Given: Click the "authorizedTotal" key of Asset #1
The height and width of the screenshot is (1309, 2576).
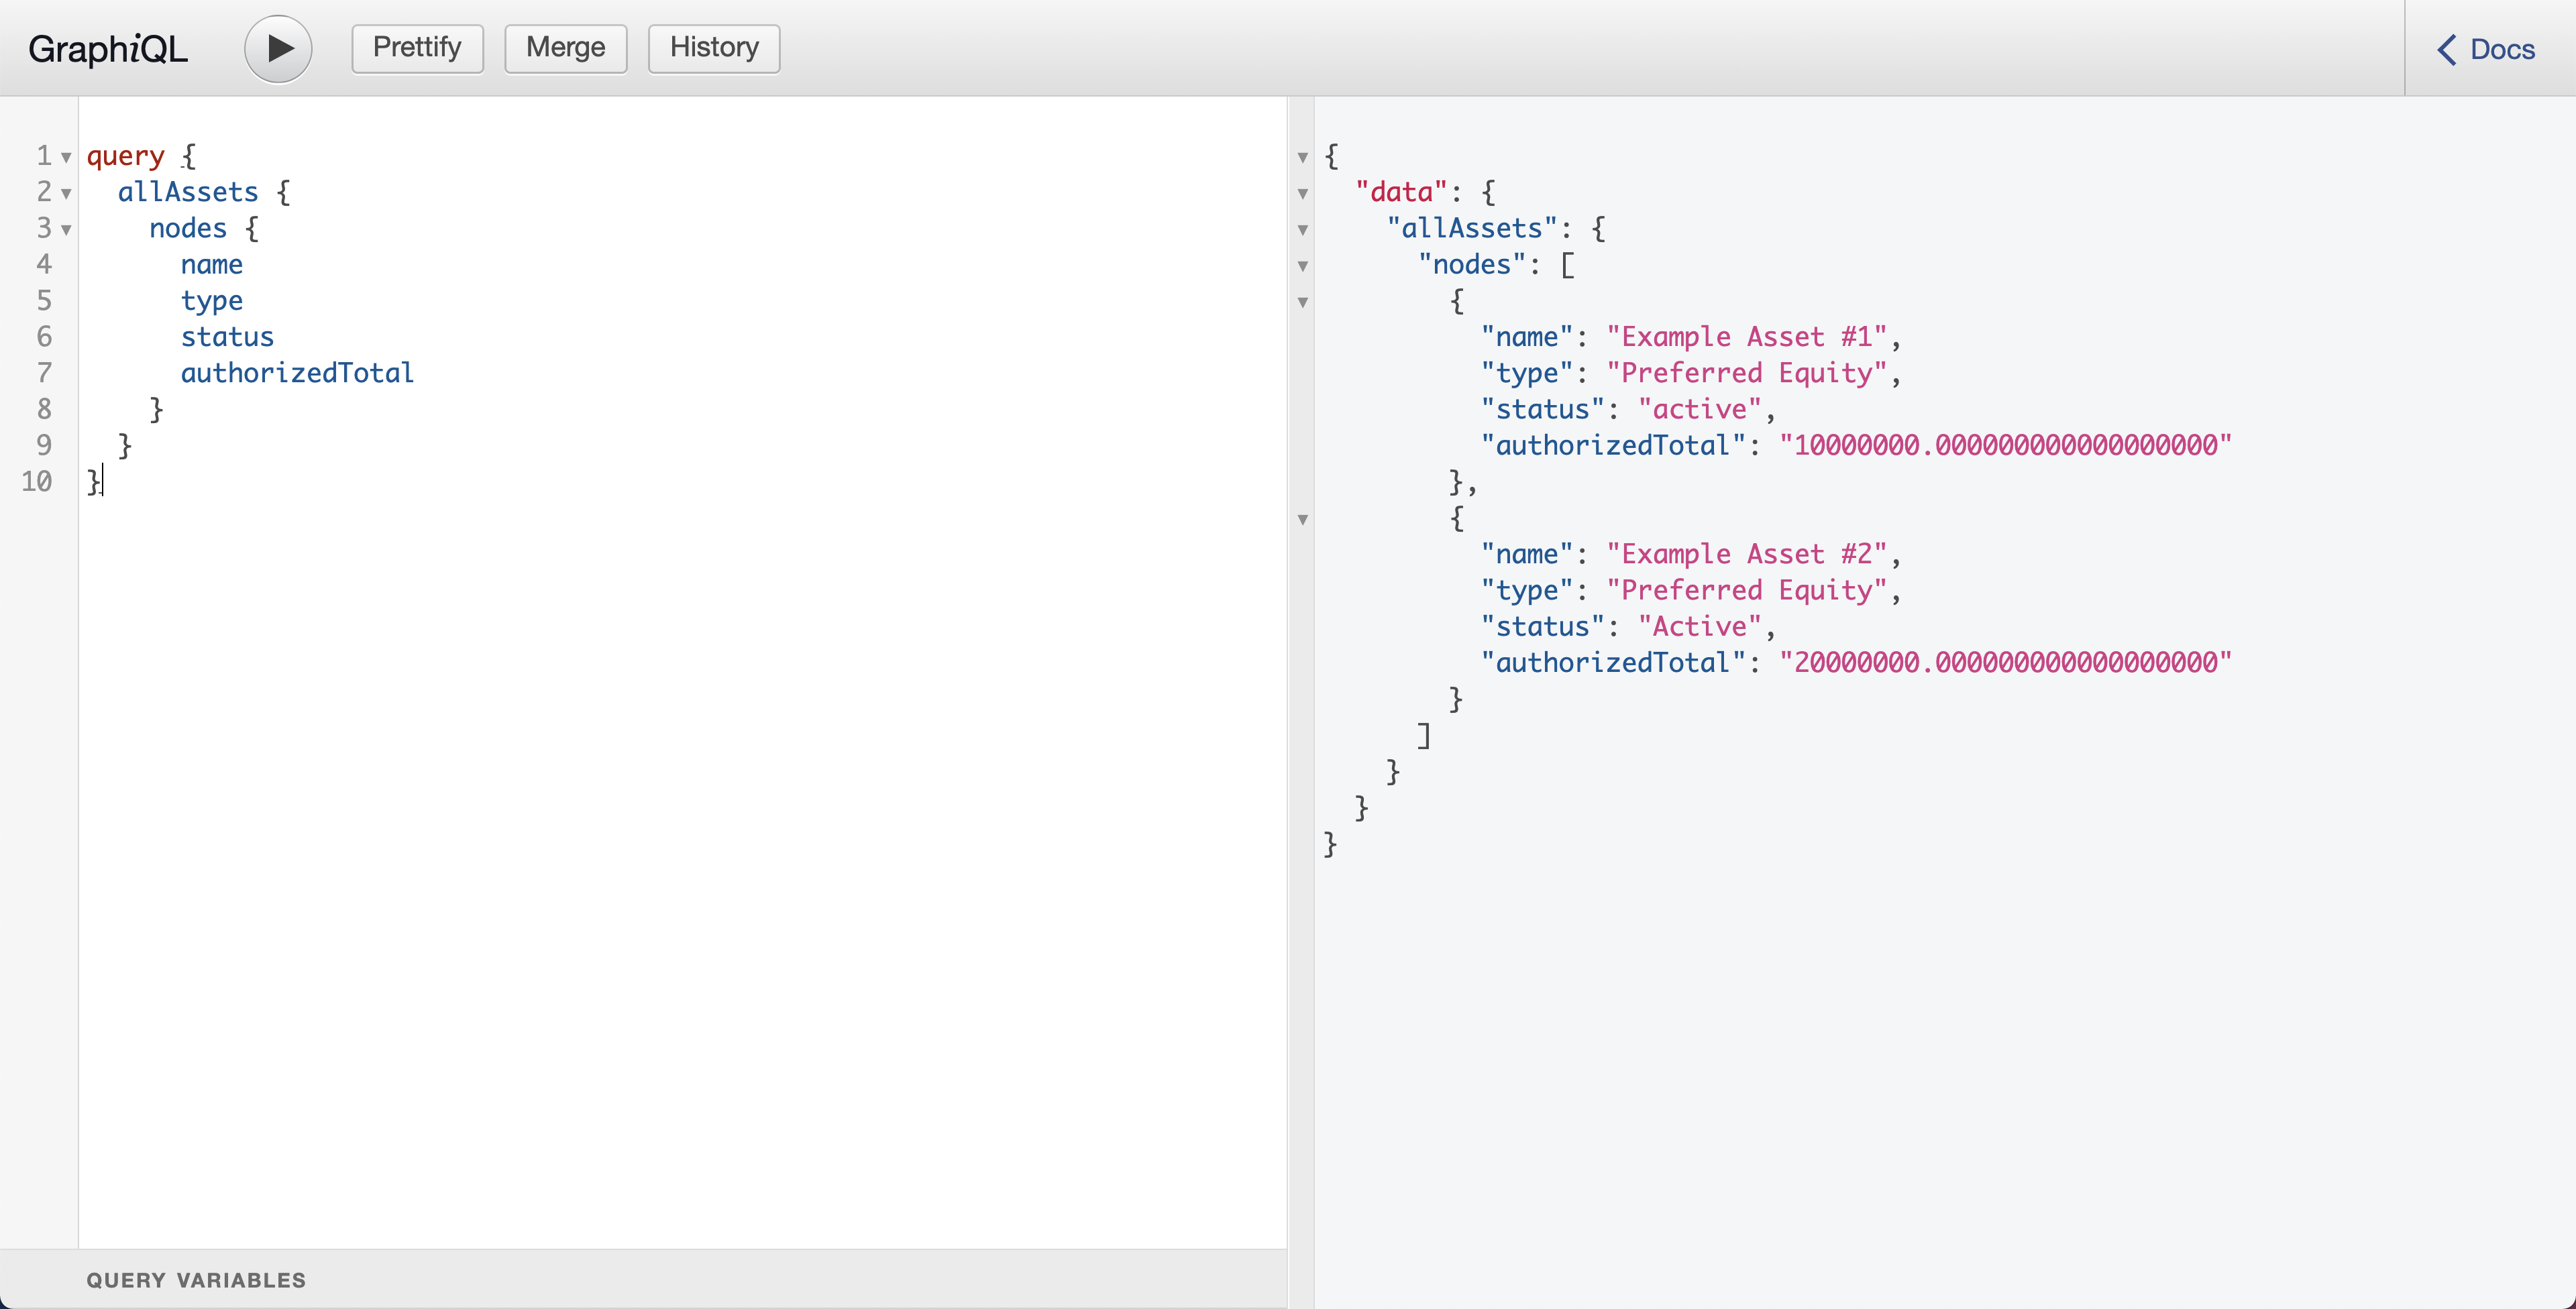Looking at the screenshot, I should tap(1613, 445).
